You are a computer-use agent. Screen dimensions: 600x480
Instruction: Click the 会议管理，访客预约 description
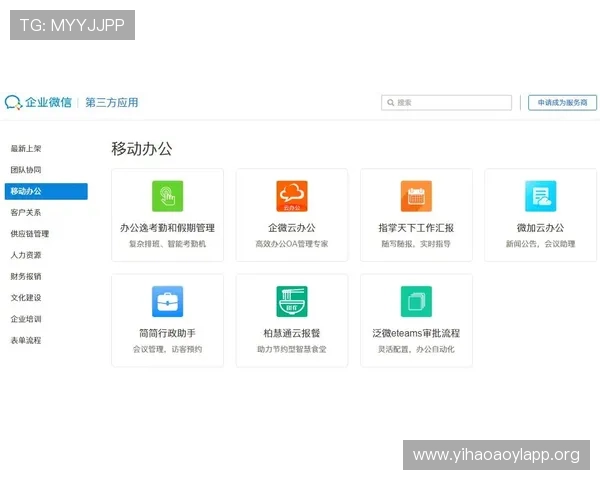click(168, 349)
